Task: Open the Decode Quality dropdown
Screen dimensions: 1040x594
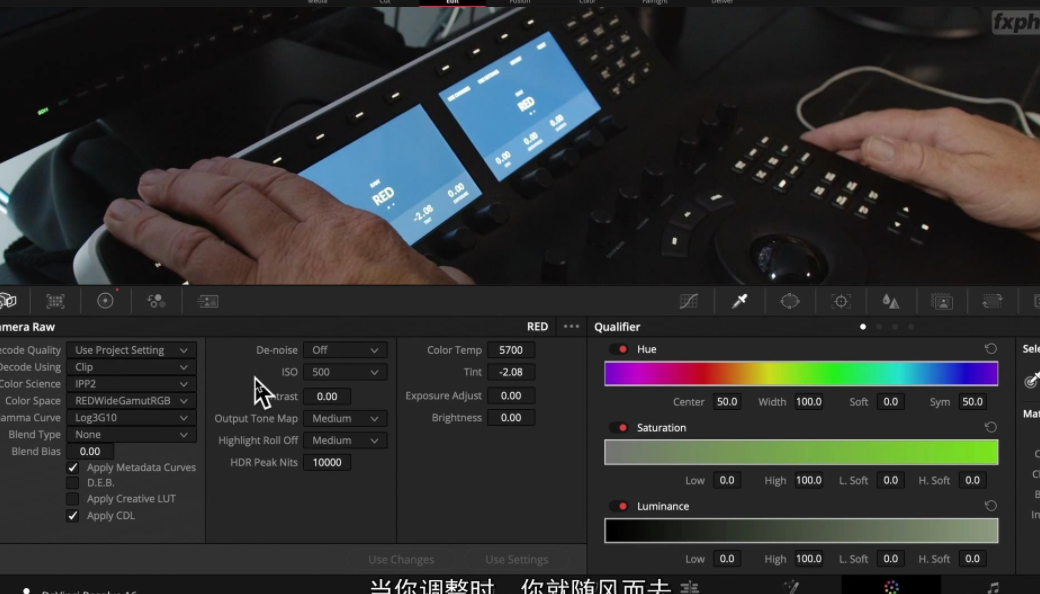Action: pyautogui.click(x=131, y=350)
